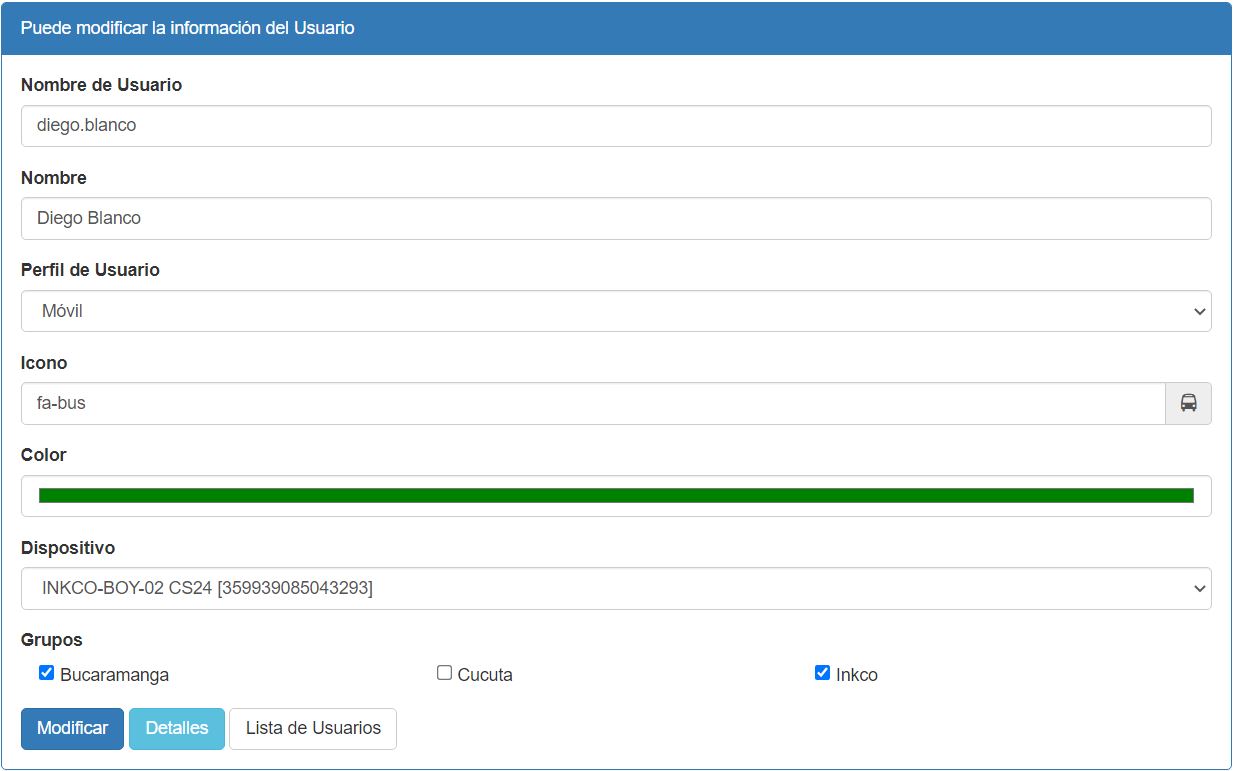Select the fa-bus Icono text field

tap(592, 403)
